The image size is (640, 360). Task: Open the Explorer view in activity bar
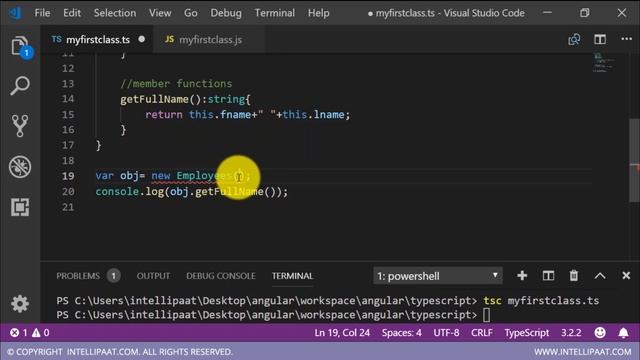(x=20, y=46)
